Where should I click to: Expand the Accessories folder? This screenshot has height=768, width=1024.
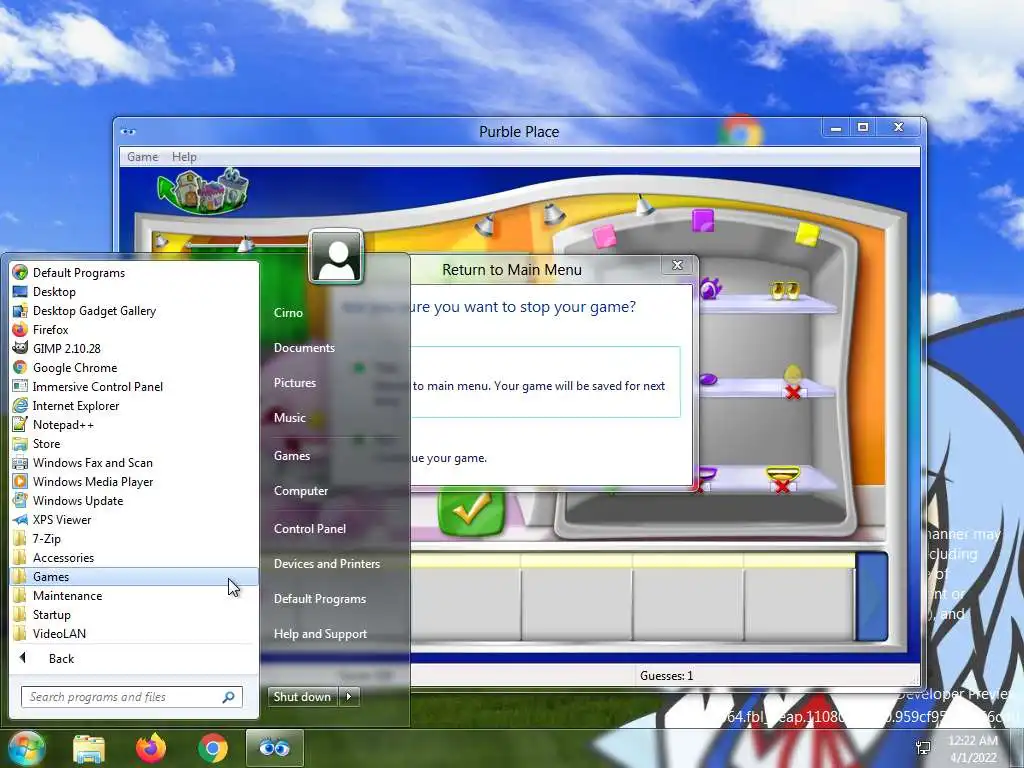click(134, 557)
